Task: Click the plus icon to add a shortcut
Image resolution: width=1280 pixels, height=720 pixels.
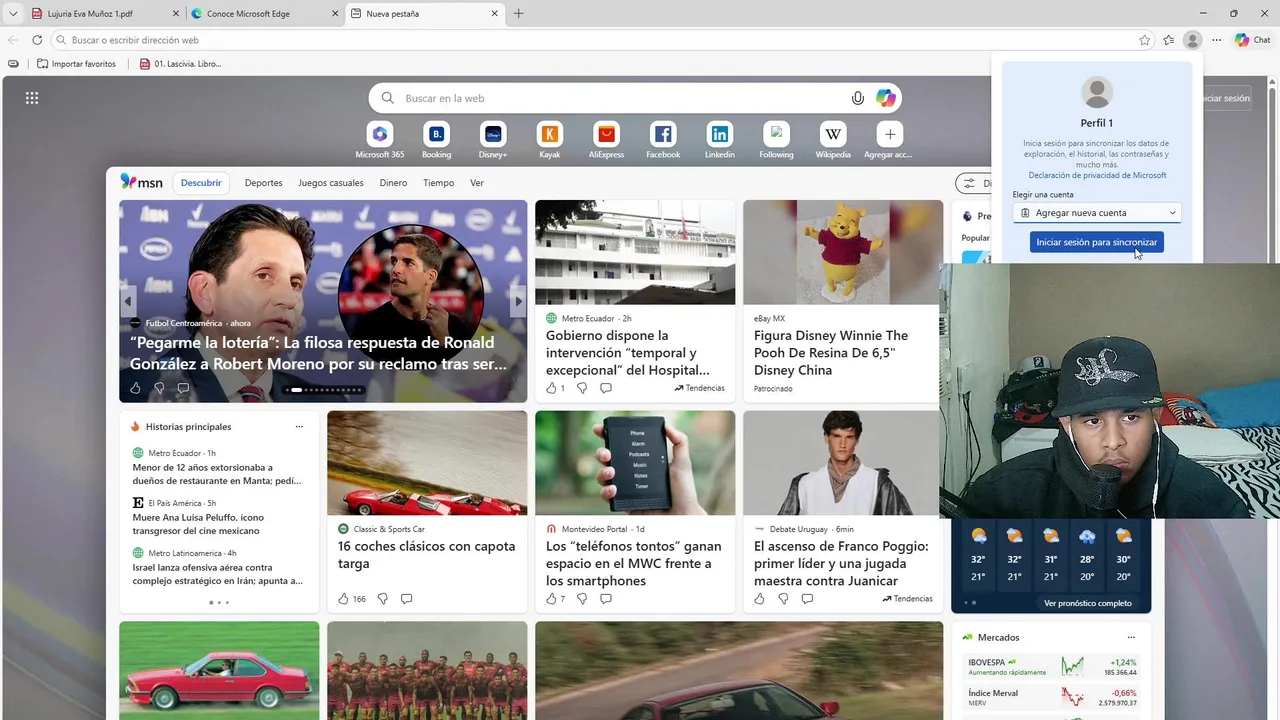Action: click(889, 134)
